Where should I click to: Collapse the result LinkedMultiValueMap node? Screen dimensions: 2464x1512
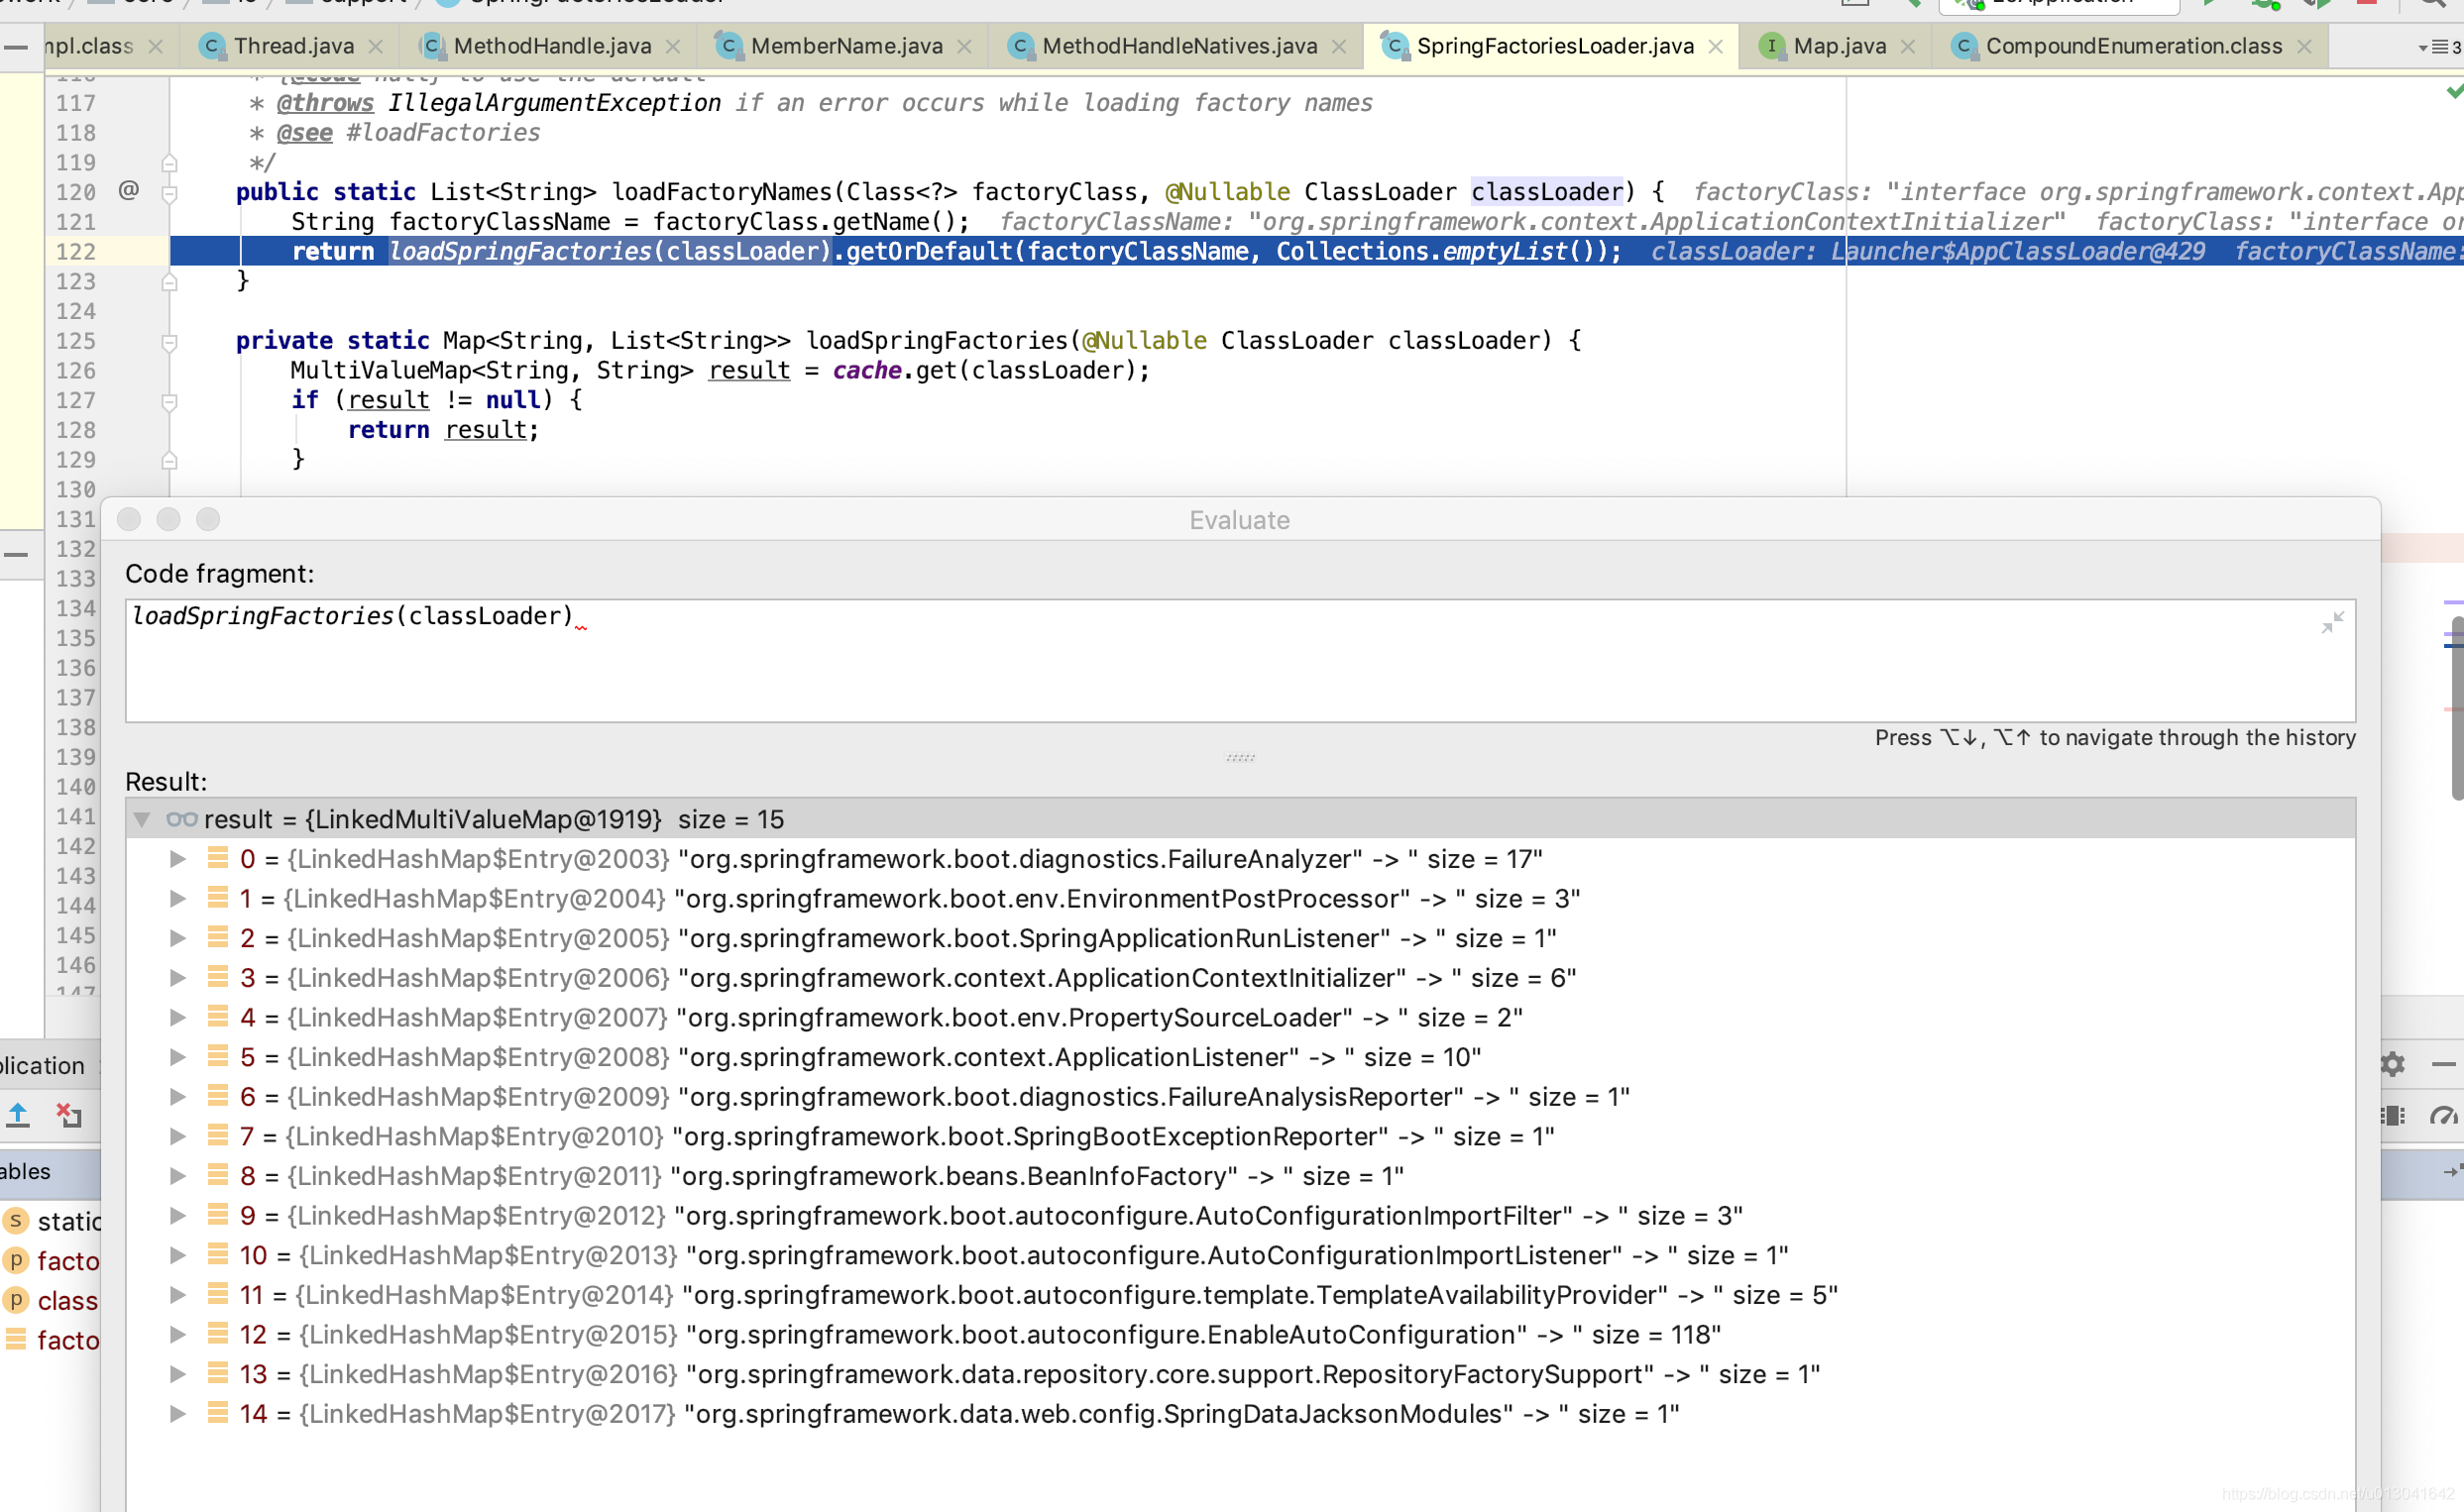(x=142, y=819)
